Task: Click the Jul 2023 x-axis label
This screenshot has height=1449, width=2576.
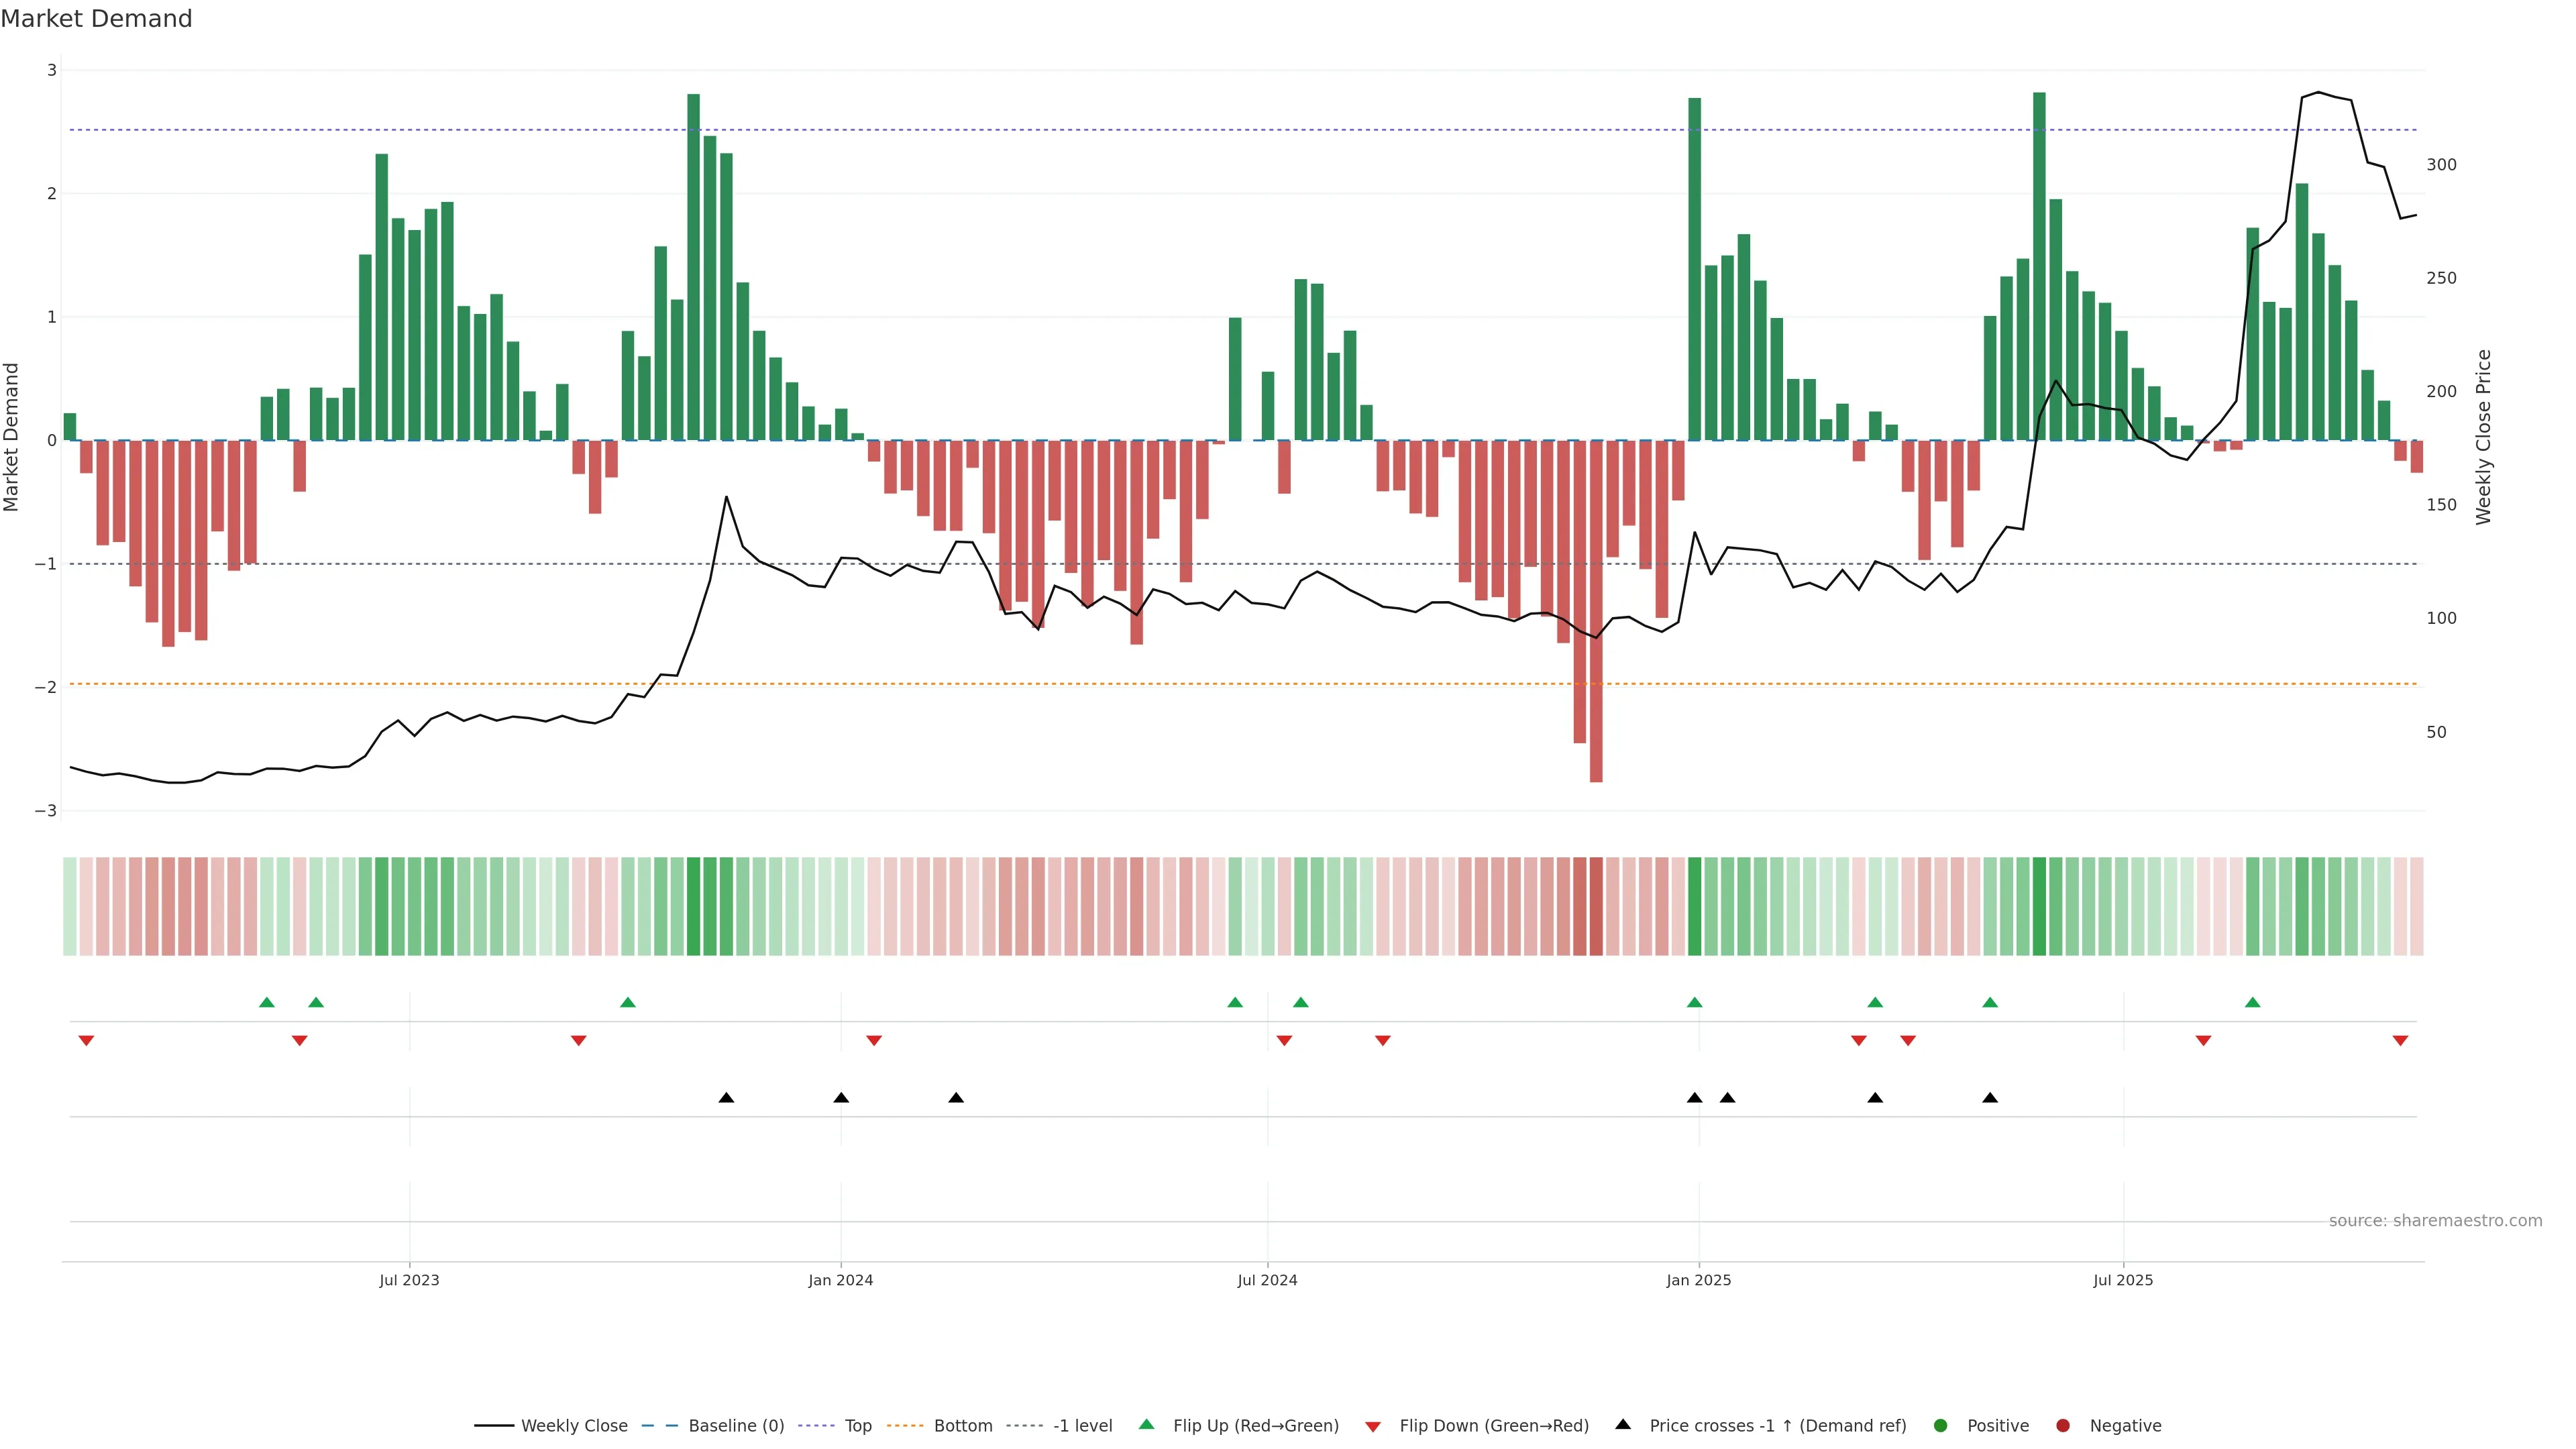Action: (x=409, y=1280)
